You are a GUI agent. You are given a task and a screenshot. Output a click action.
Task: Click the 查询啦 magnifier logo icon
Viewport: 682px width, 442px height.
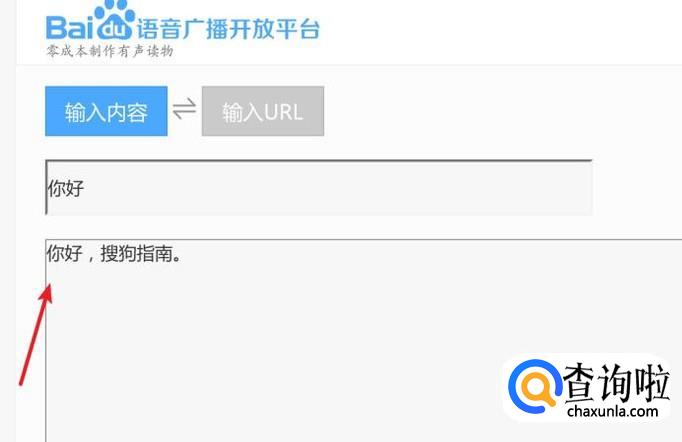534,386
